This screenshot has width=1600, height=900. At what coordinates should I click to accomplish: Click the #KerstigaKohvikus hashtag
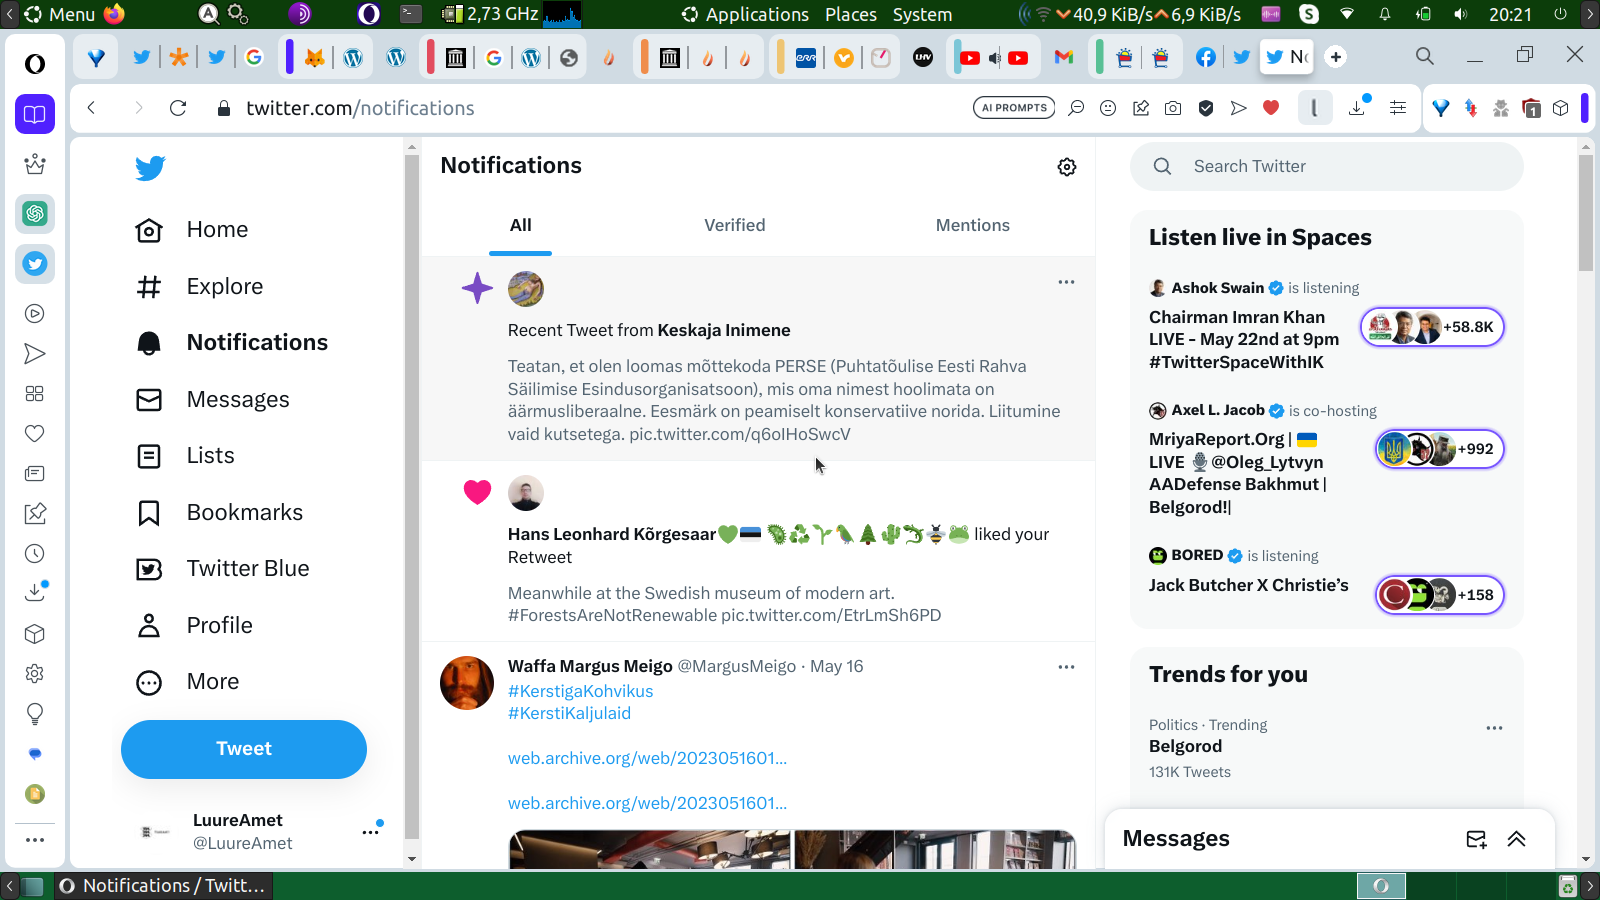click(580, 691)
